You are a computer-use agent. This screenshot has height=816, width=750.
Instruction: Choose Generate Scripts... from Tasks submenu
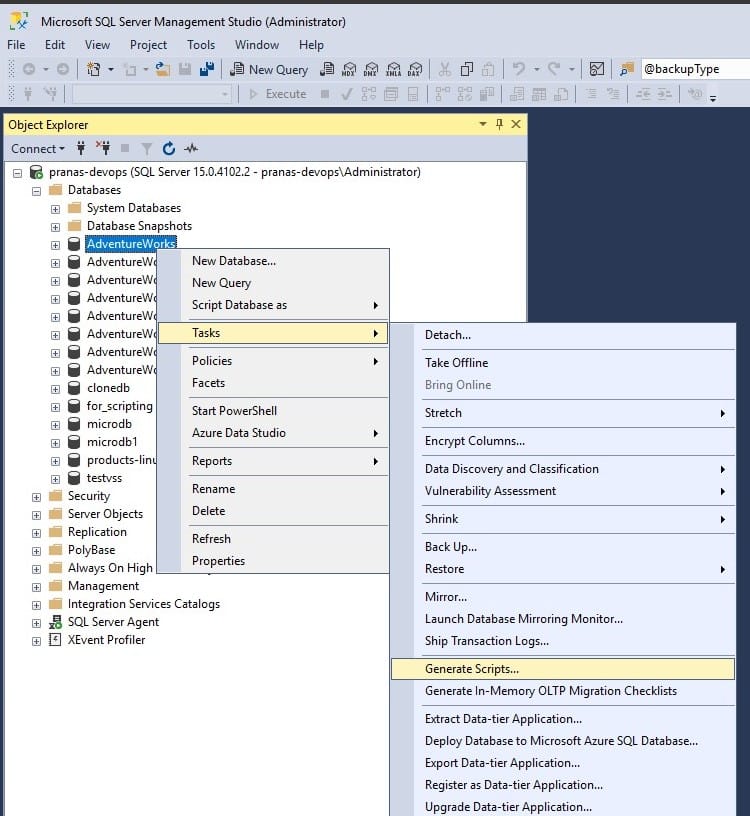(x=563, y=669)
